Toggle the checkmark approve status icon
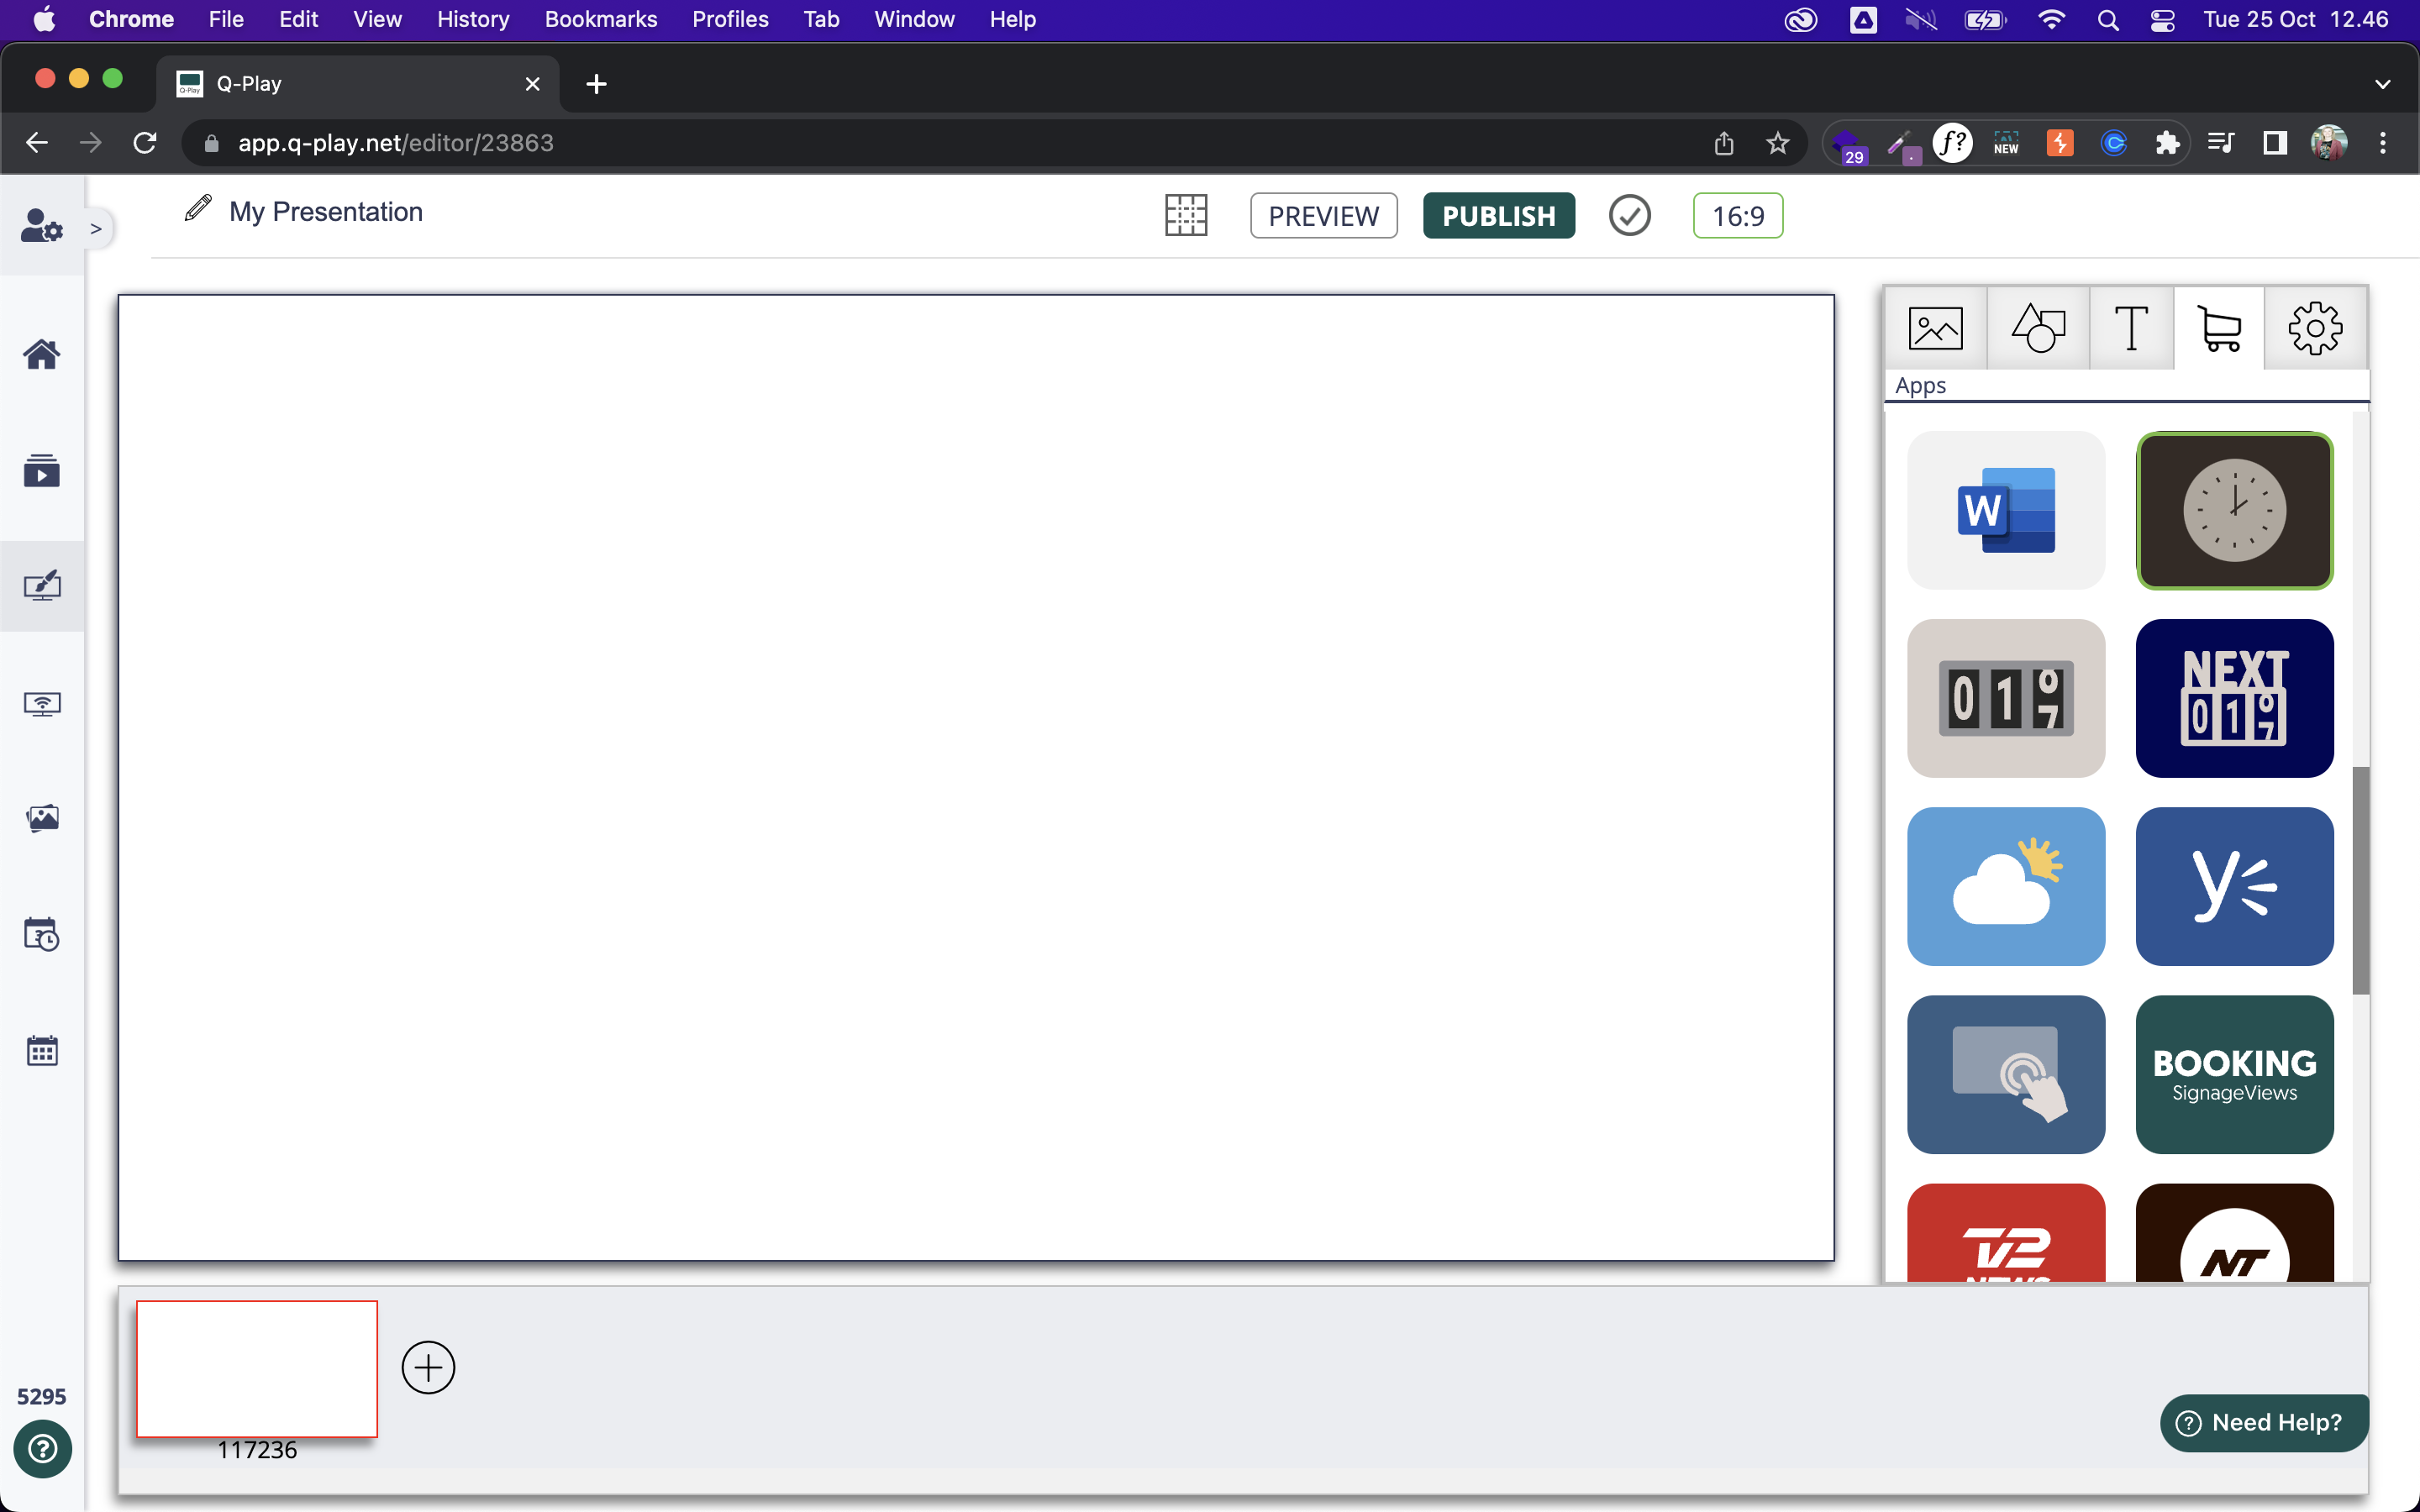The image size is (2420, 1512). pyautogui.click(x=1629, y=214)
